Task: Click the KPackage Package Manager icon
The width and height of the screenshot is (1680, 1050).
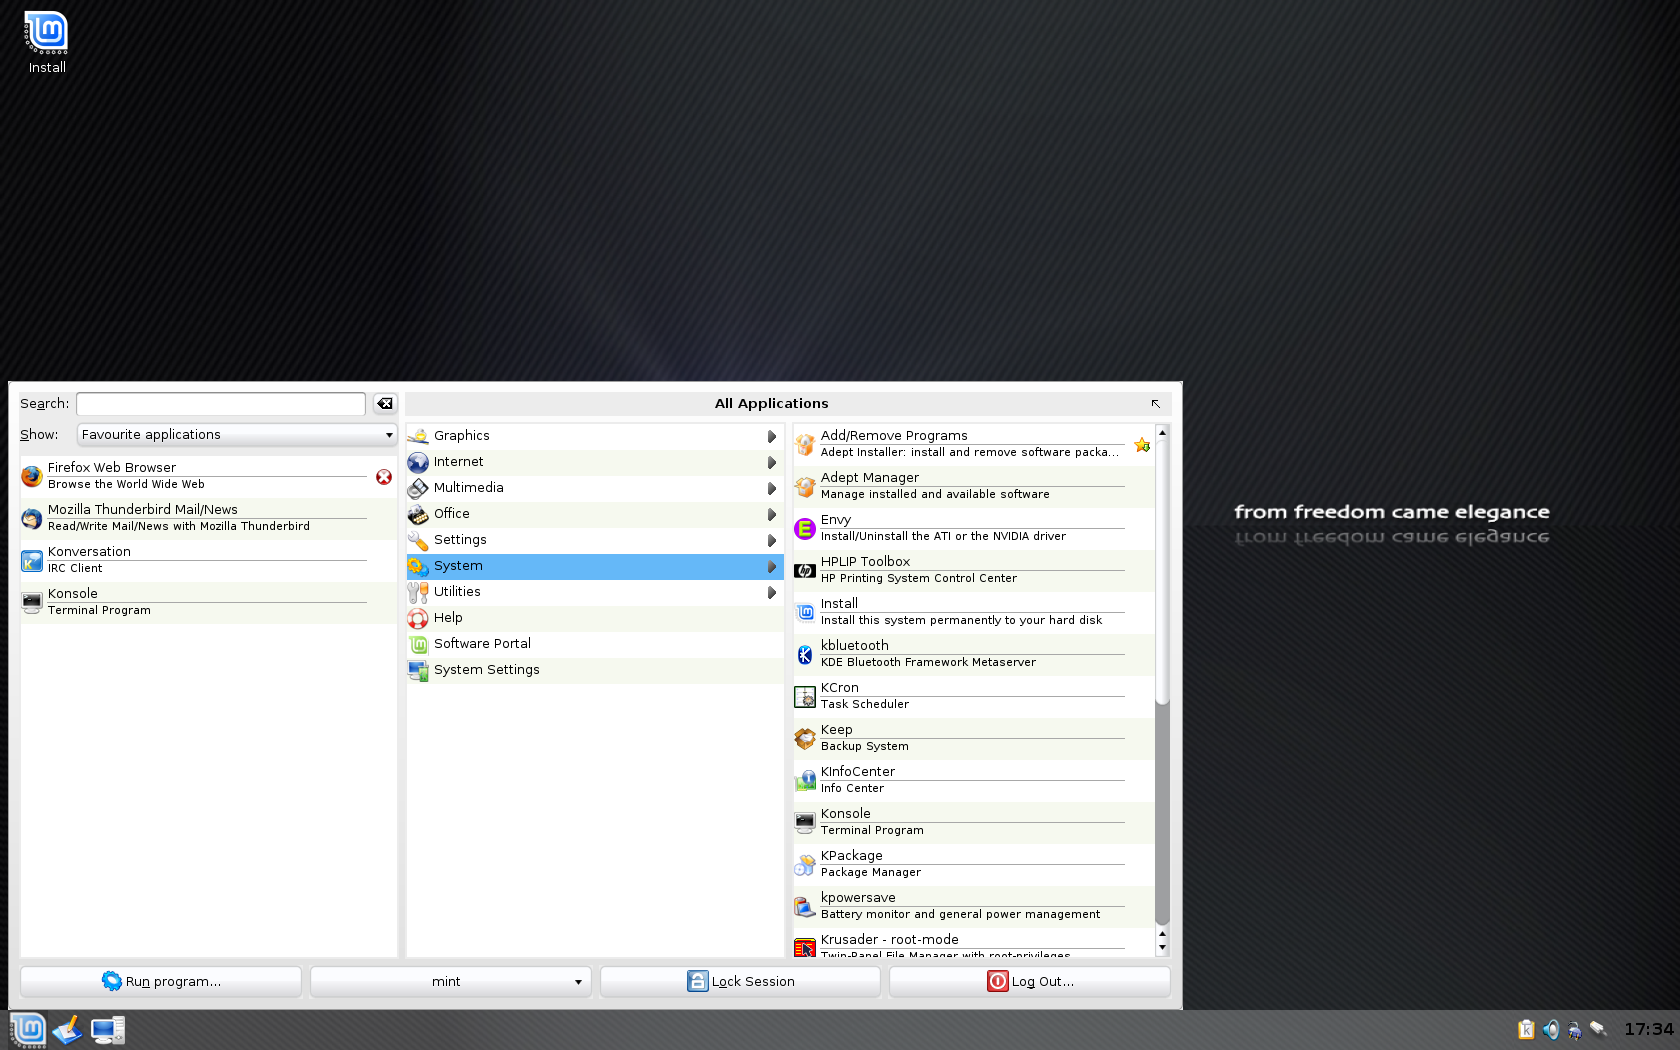Action: [805, 864]
